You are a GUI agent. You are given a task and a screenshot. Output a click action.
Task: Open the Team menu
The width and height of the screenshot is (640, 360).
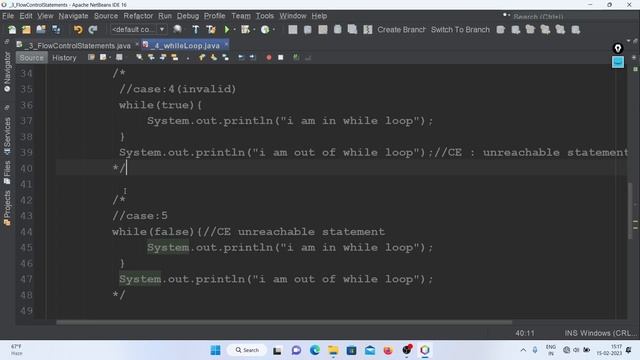pyautogui.click(x=241, y=16)
